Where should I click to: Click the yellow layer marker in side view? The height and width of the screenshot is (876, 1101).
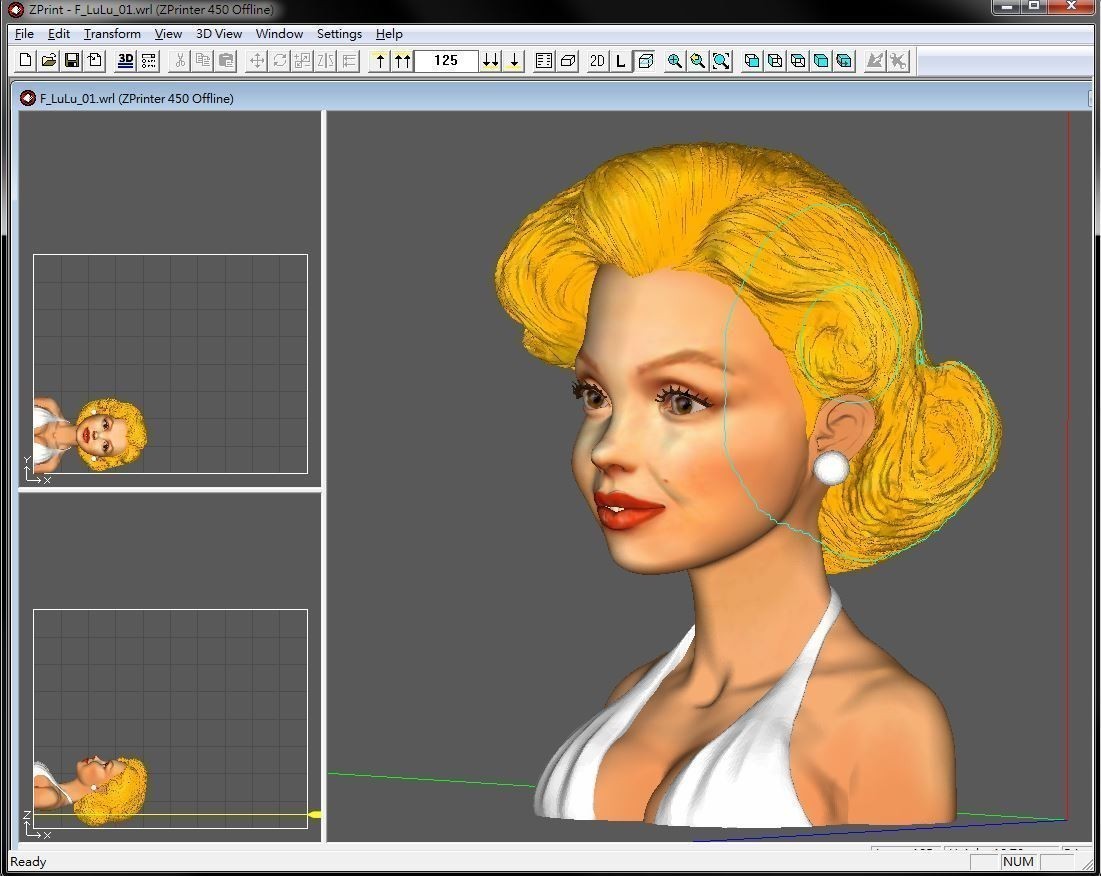click(315, 815)
